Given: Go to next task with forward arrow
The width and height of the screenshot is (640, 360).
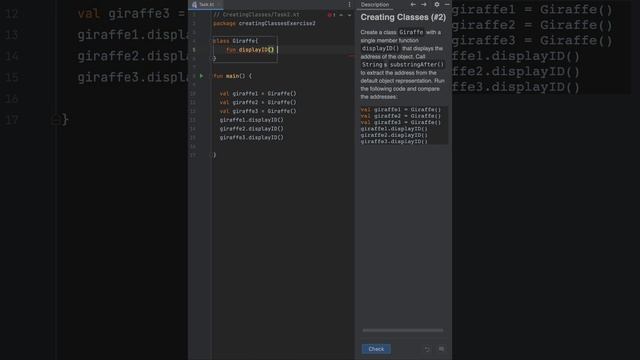Looking at the screenshot, I should click(x=424, y=4).
